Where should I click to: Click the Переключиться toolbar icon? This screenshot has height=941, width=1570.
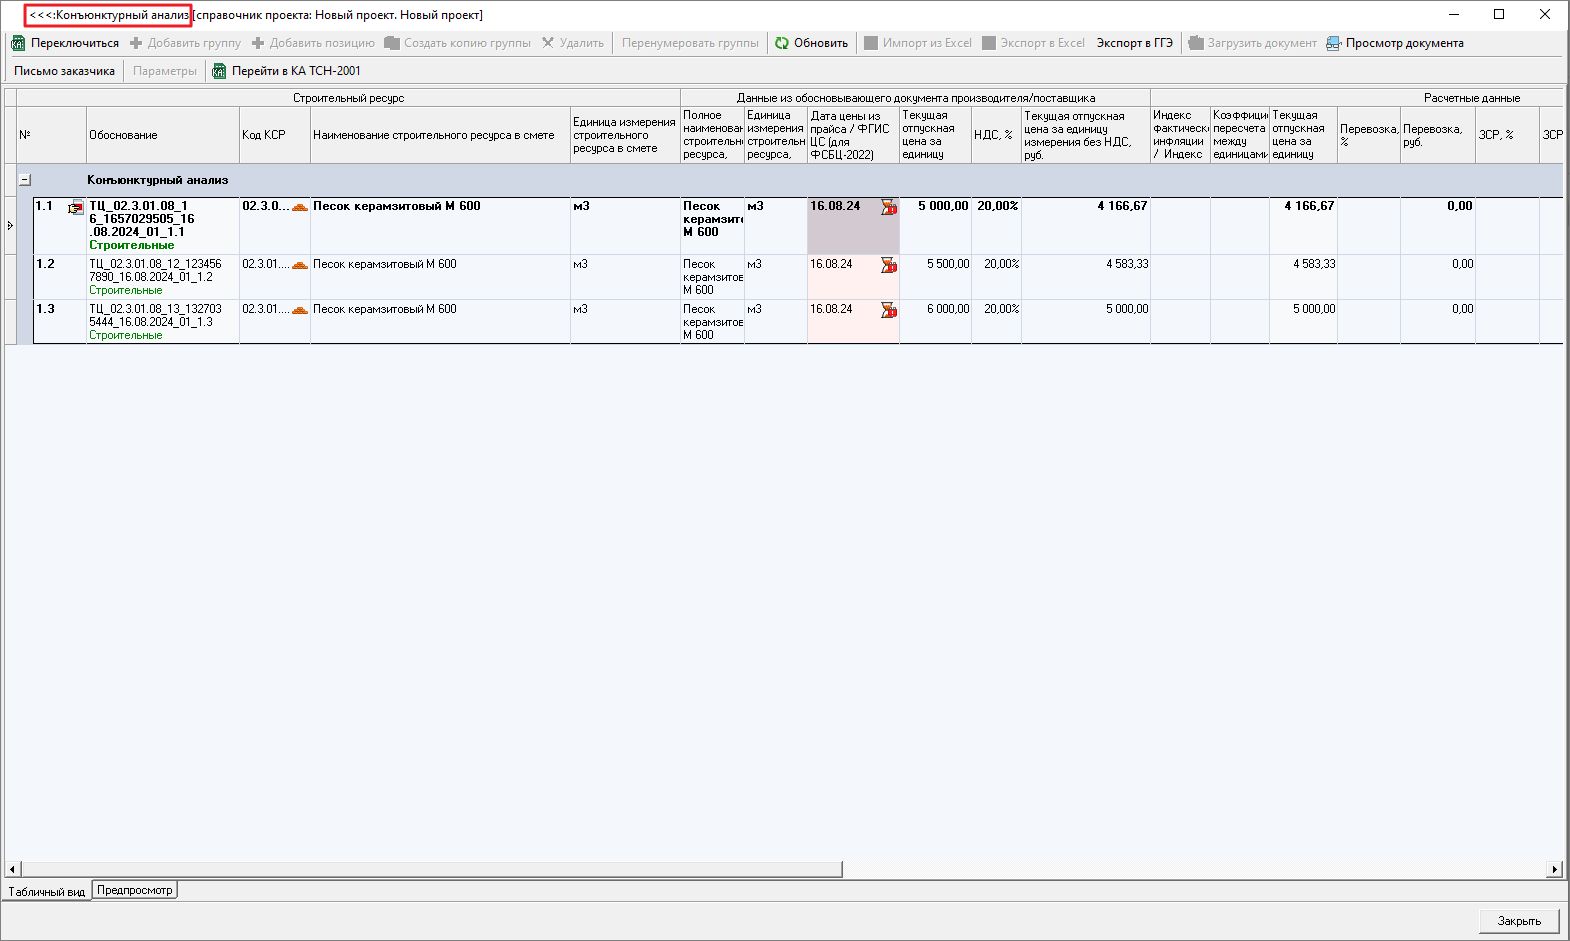click(x=18, y=43)
